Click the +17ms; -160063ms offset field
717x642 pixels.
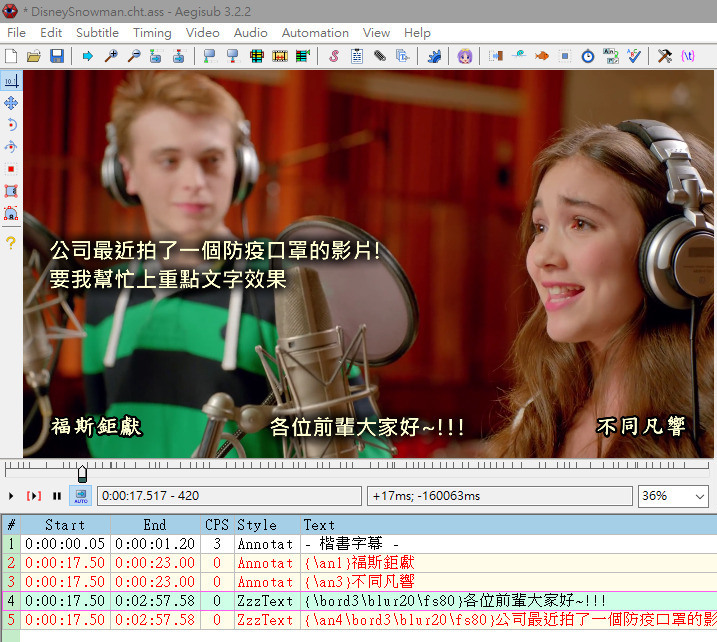pos(500,496)
